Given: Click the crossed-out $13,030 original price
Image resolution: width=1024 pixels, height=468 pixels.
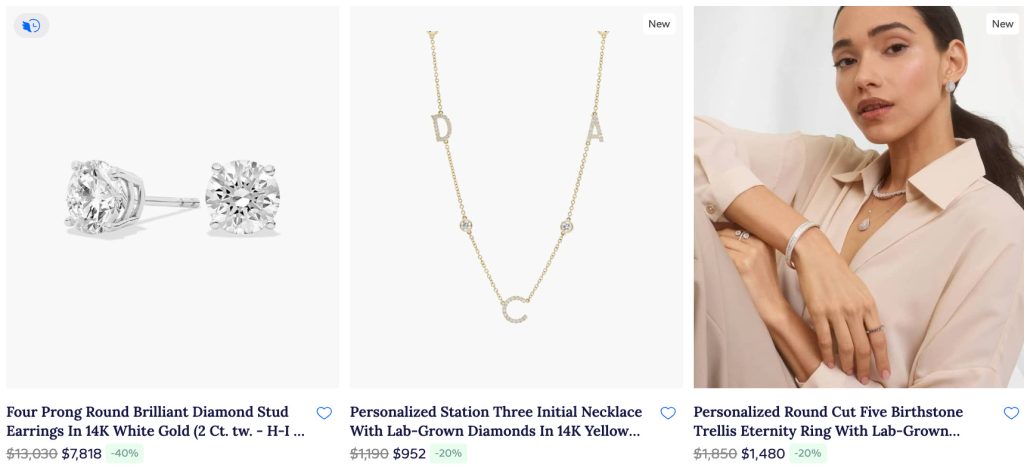Looking at the screenshot, I should [31, 453].
